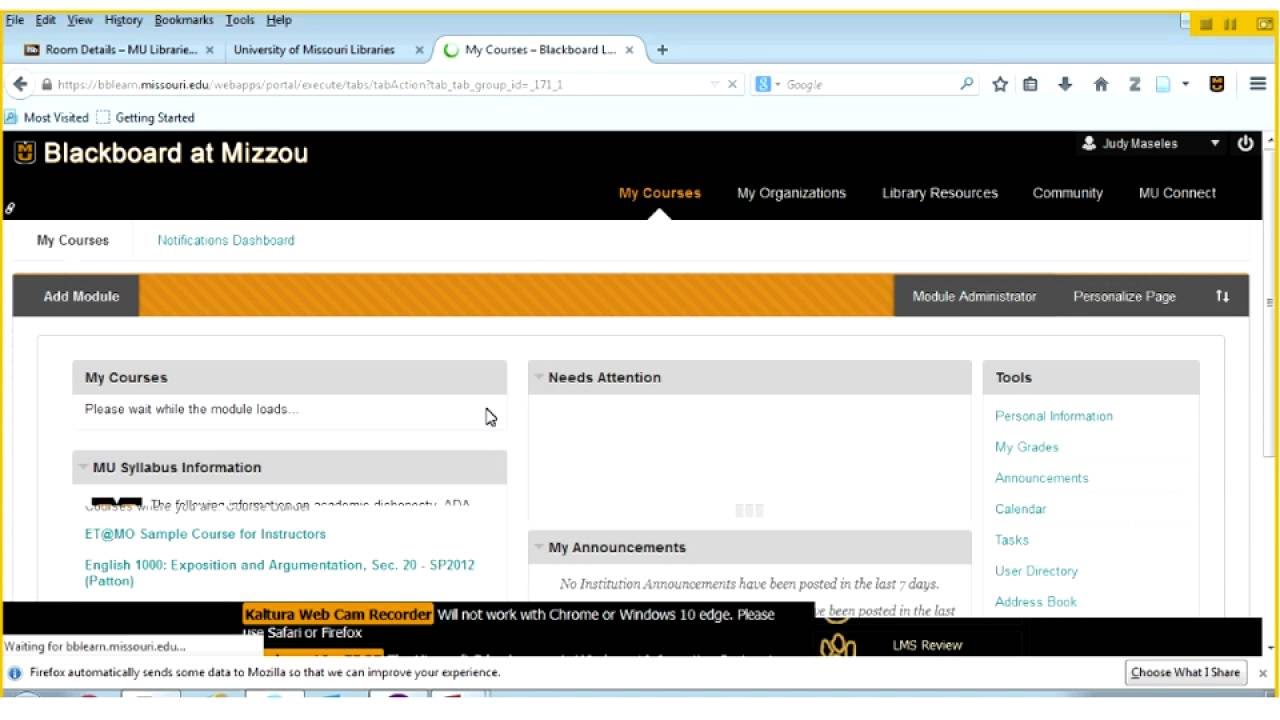The image size is (1280, 720).
Task: Switch to the Room Details browser tab
Action: tap(120, 50)
